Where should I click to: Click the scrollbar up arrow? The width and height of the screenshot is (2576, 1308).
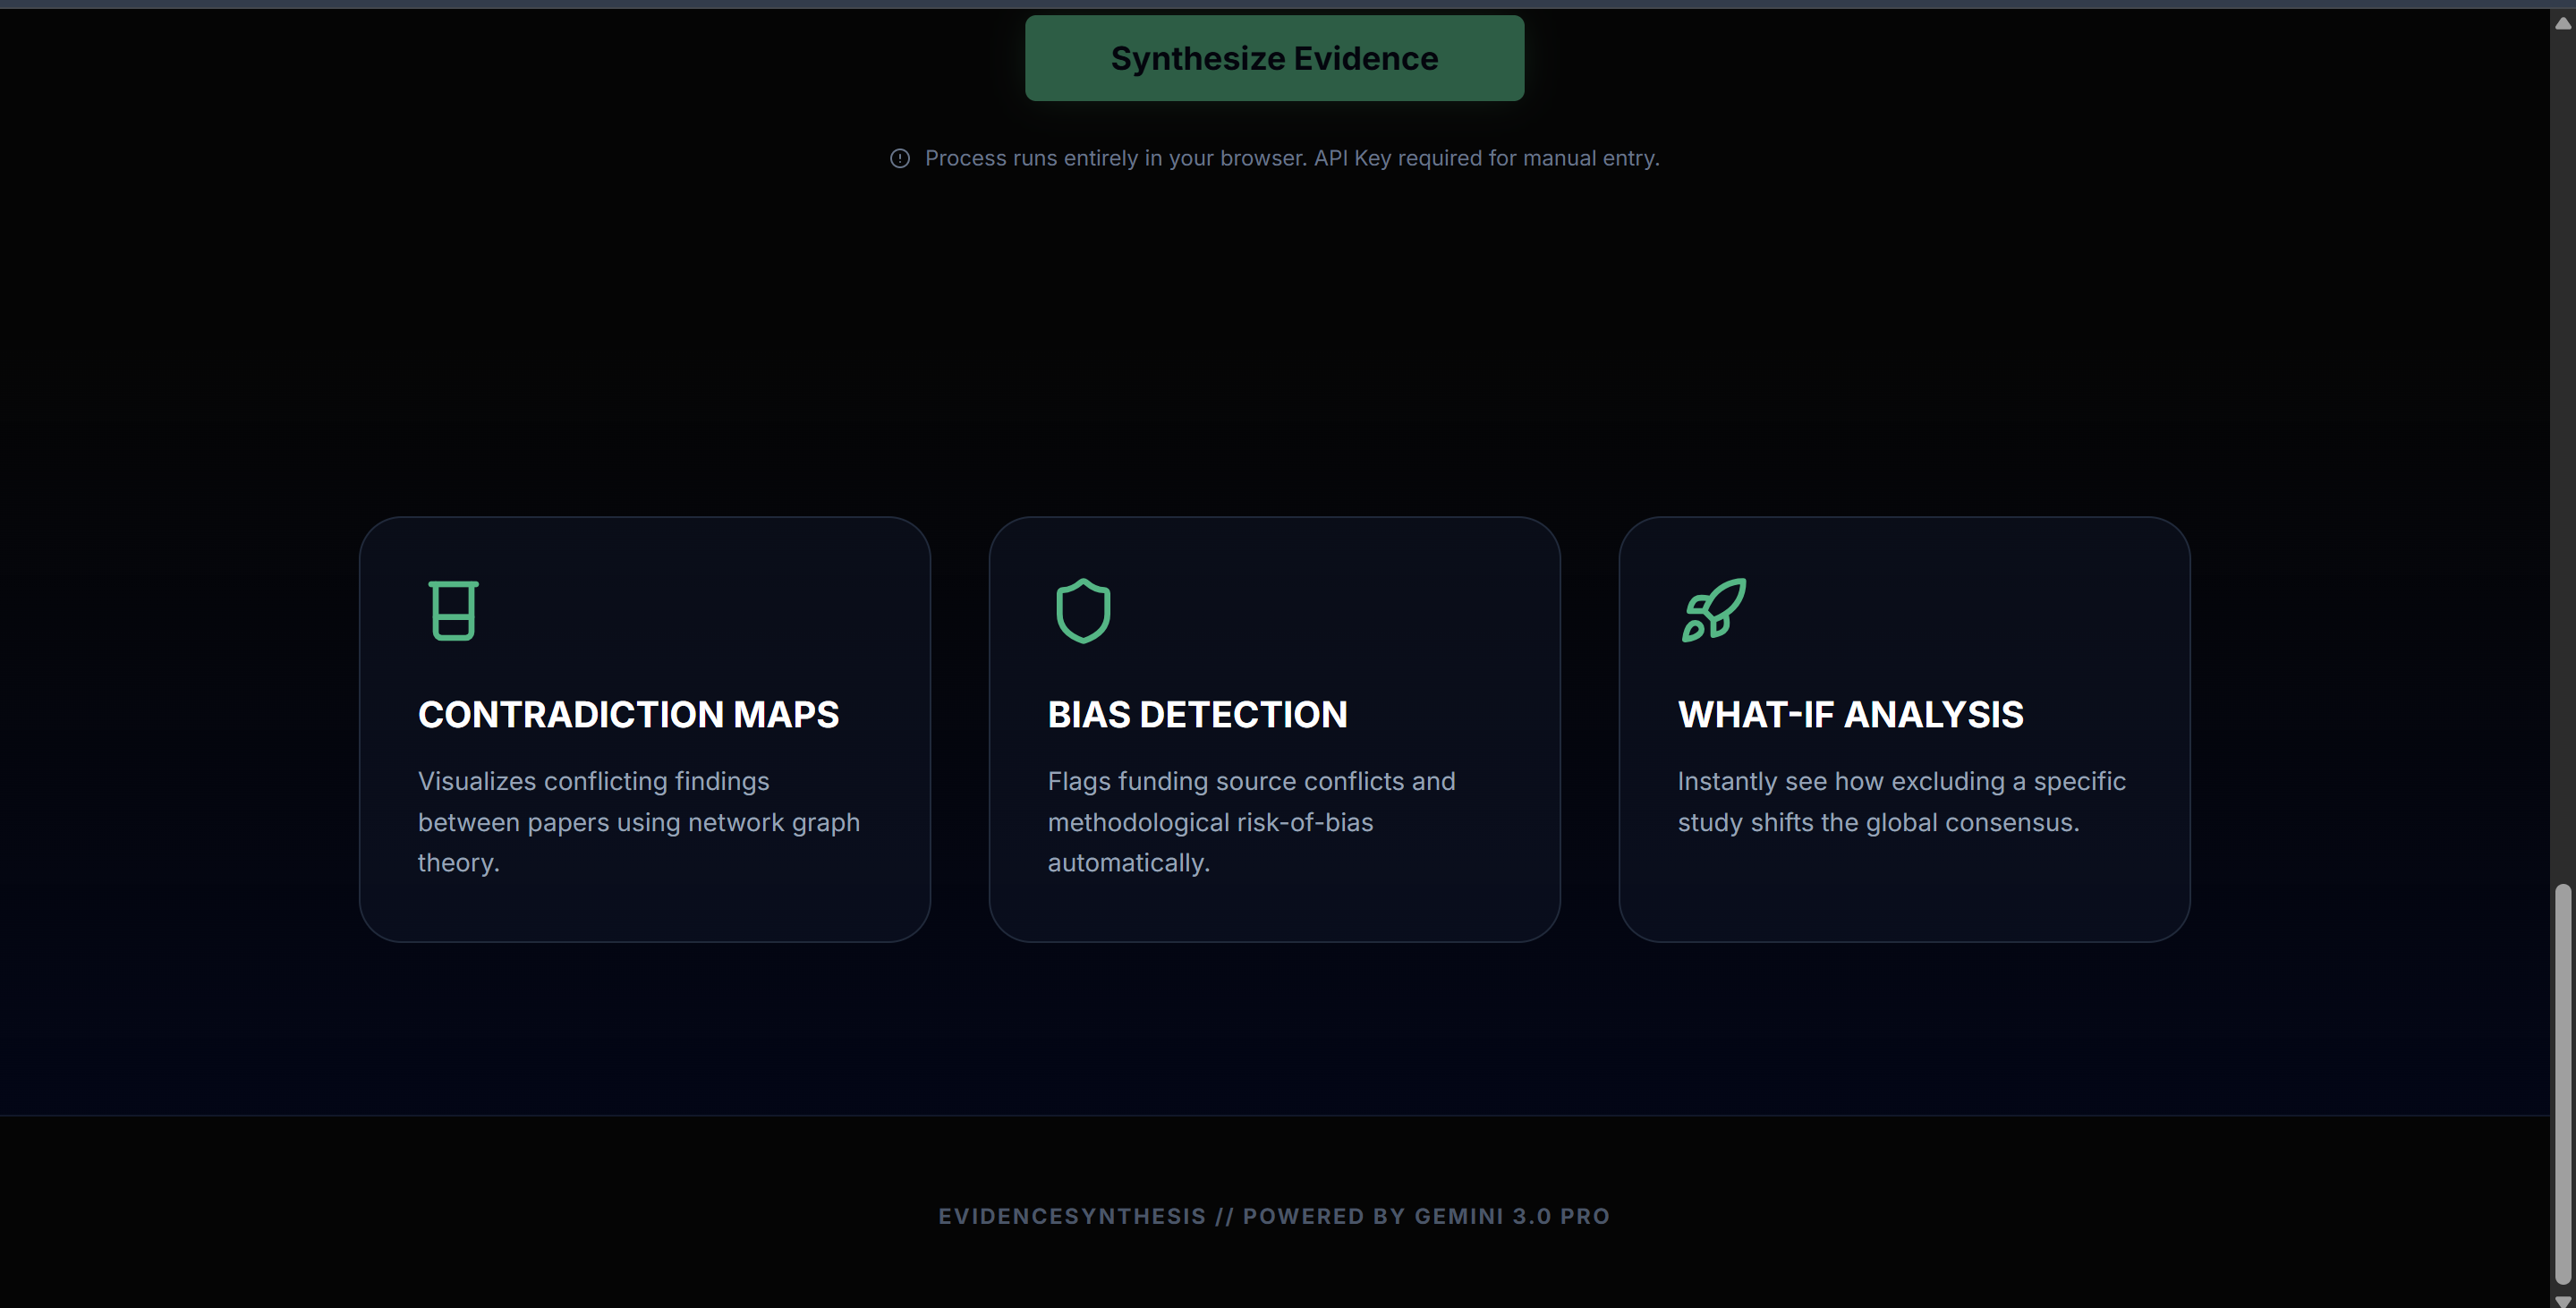[2563, 23]
